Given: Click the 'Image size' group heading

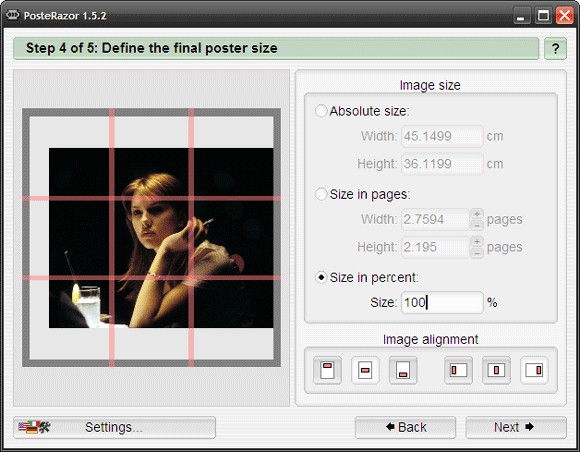Looking at the screenshot, I should coord(430,85).
